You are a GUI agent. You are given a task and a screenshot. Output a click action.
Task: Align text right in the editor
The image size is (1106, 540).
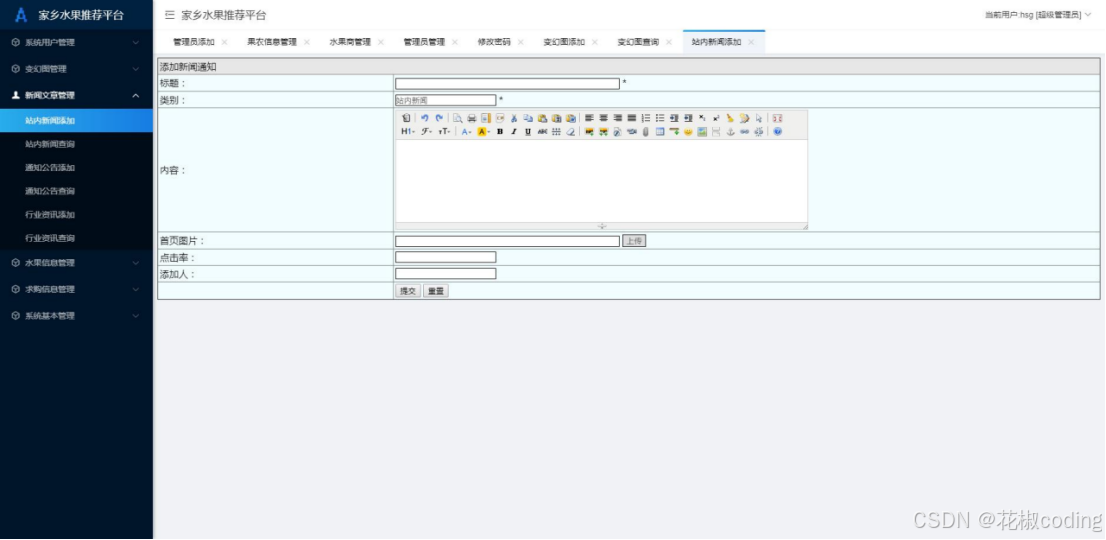[618, 118]
